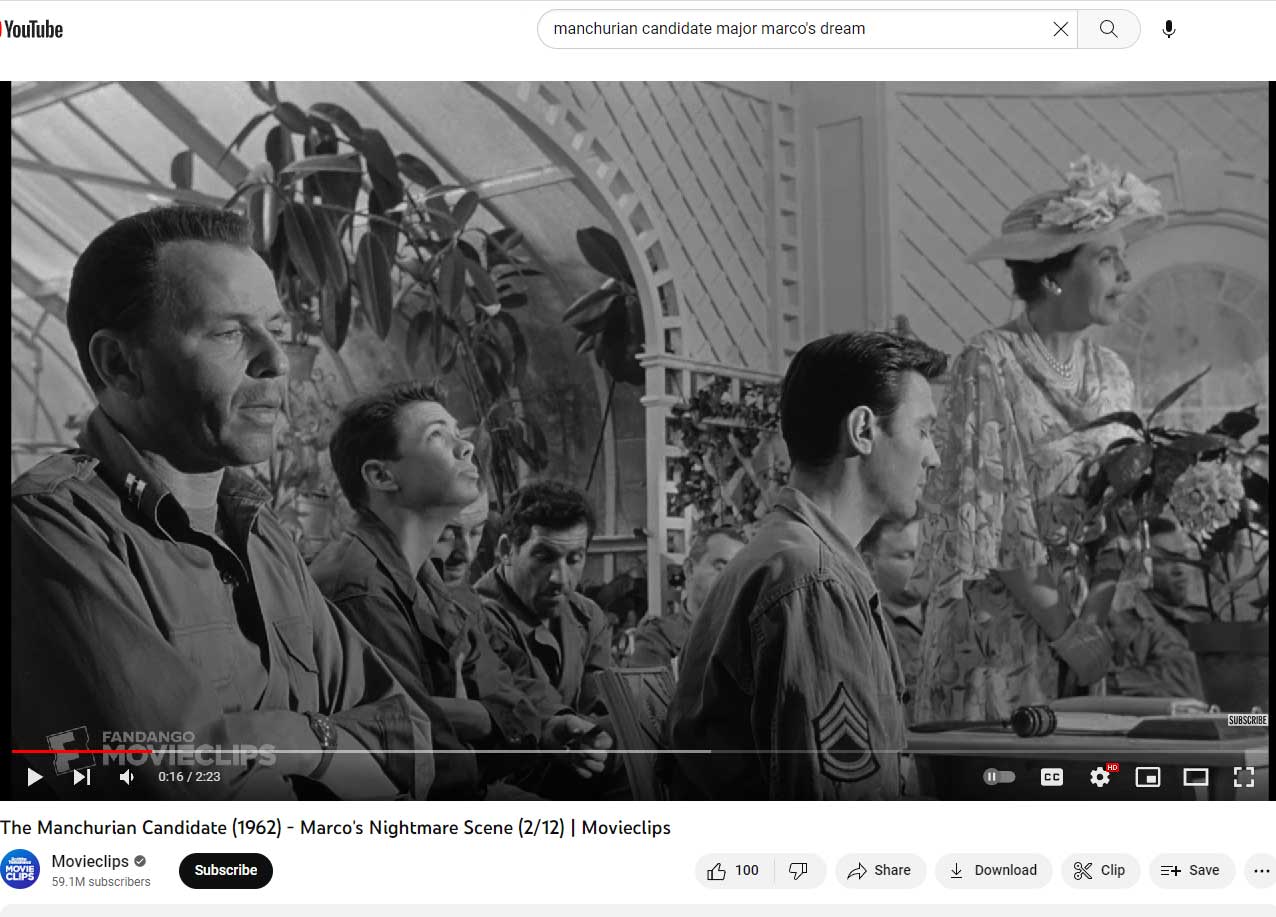
Task: Enable theater mode view
Action: coord(1196,777)
